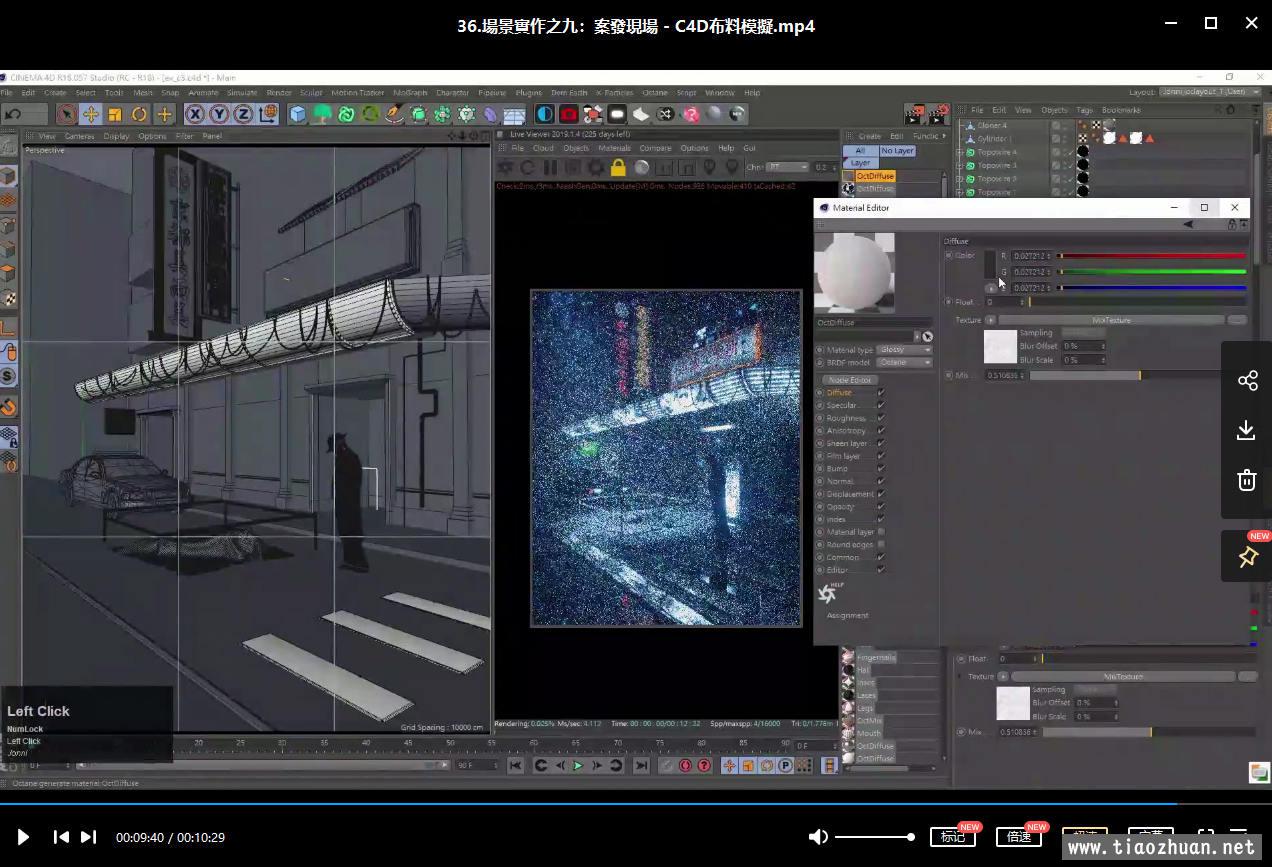The height and width of the screenshot is (867, 1272).
Task: Play the video with the player play button
Action: pos(23,837)
